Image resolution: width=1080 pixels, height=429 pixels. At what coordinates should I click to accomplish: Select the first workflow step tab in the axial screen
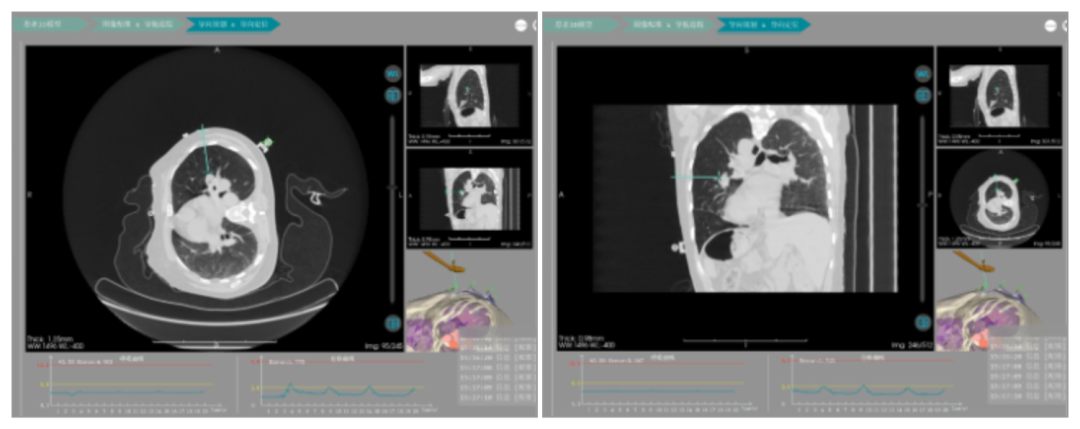[51, 24]
